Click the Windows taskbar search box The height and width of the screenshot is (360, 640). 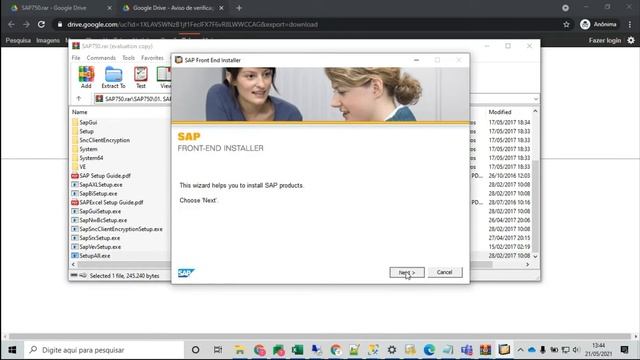(x=104, y=350)
